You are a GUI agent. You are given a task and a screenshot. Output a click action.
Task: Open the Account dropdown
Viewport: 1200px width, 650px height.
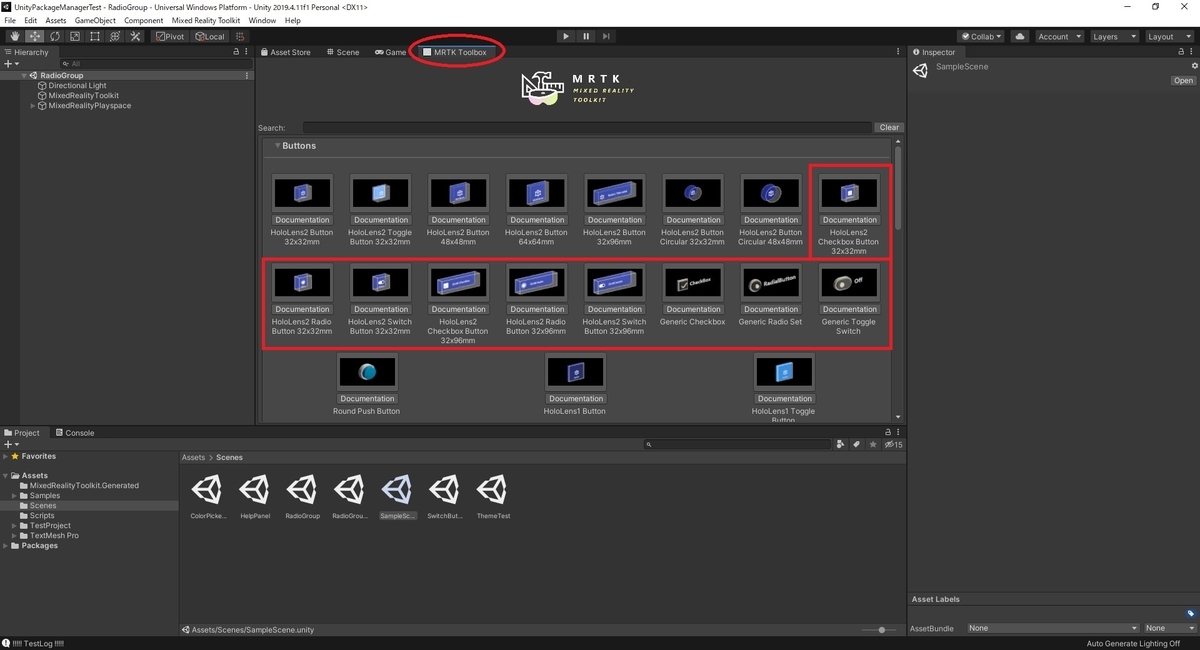click(1059, 36)
